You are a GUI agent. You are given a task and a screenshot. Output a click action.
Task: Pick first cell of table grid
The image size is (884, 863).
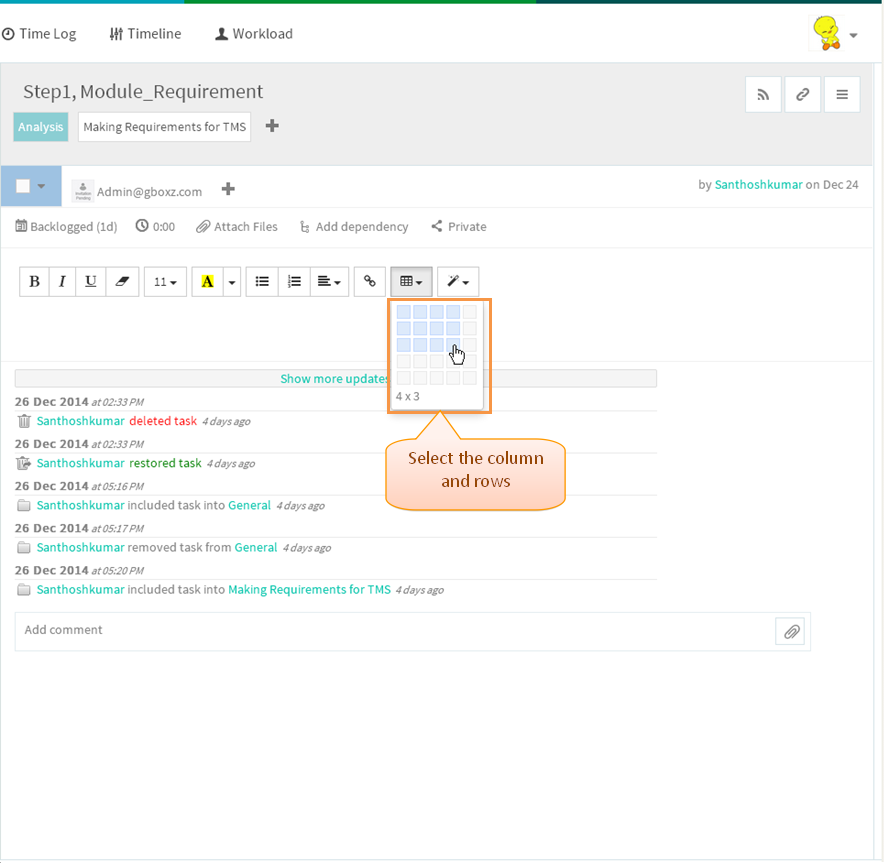tap(404, 312)
